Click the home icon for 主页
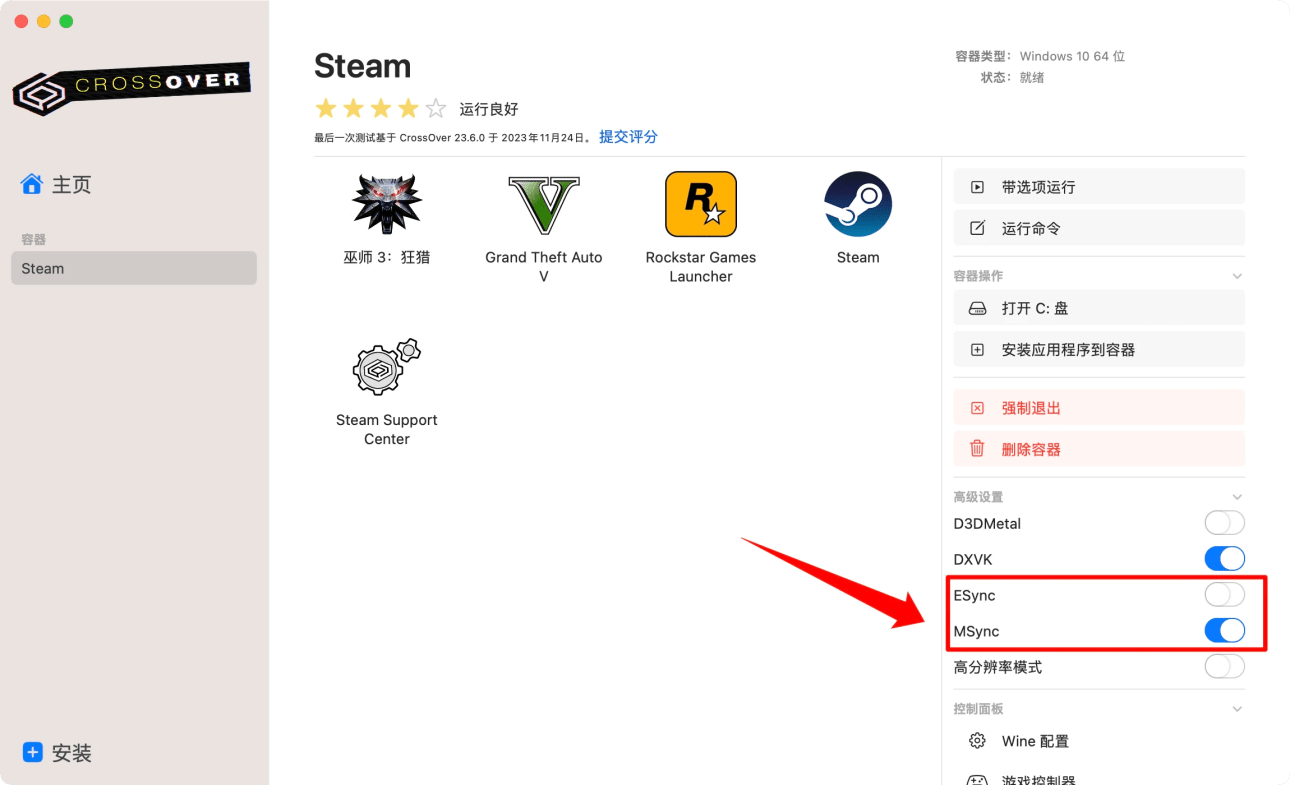 pos(32,184)
